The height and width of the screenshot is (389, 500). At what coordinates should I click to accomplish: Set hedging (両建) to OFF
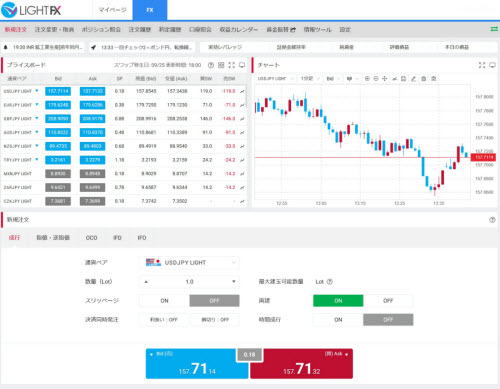(388, 301)
